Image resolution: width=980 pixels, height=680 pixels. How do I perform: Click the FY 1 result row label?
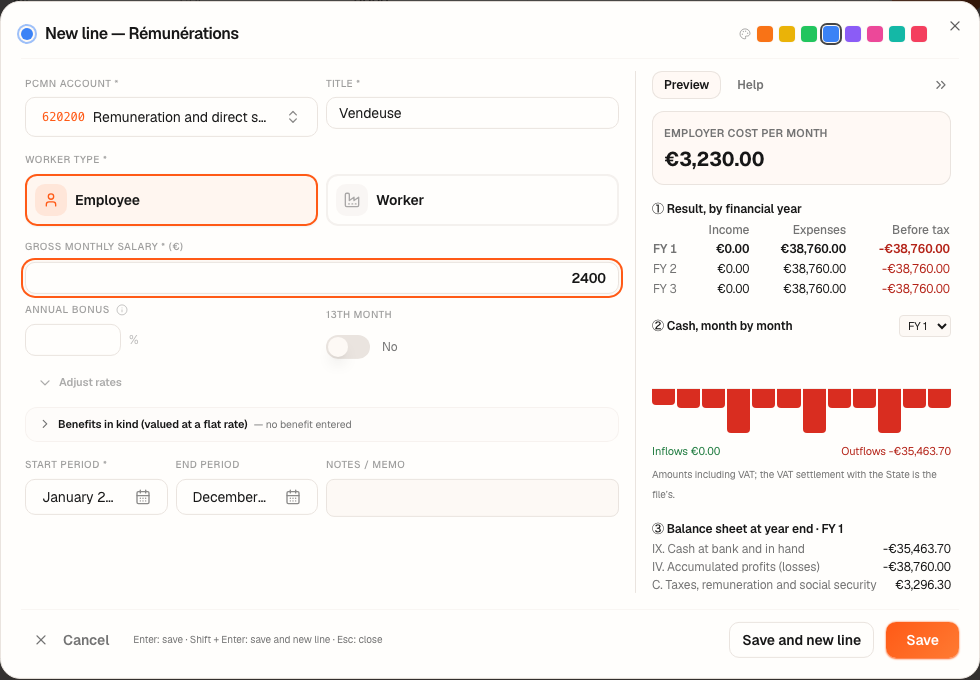(665, 249)
